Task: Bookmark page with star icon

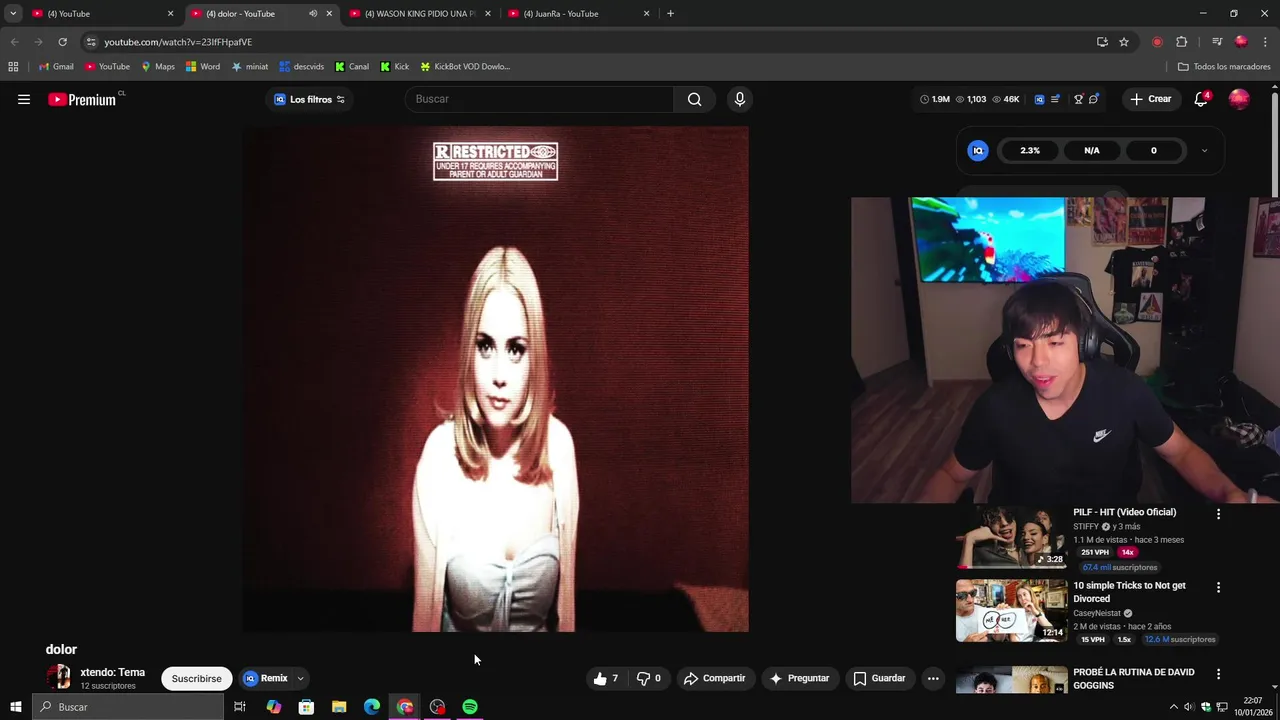Action: 1124,42
